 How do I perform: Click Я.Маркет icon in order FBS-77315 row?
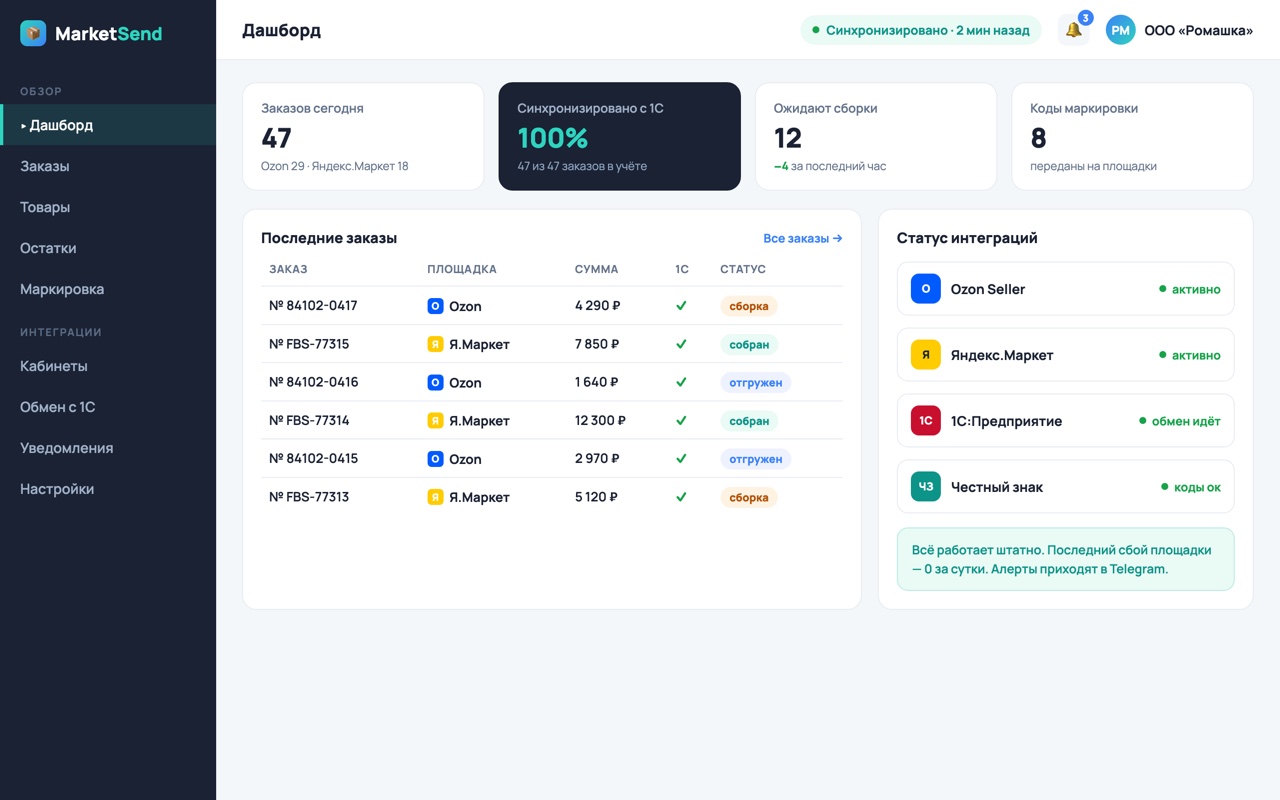(x=435, y=344)
